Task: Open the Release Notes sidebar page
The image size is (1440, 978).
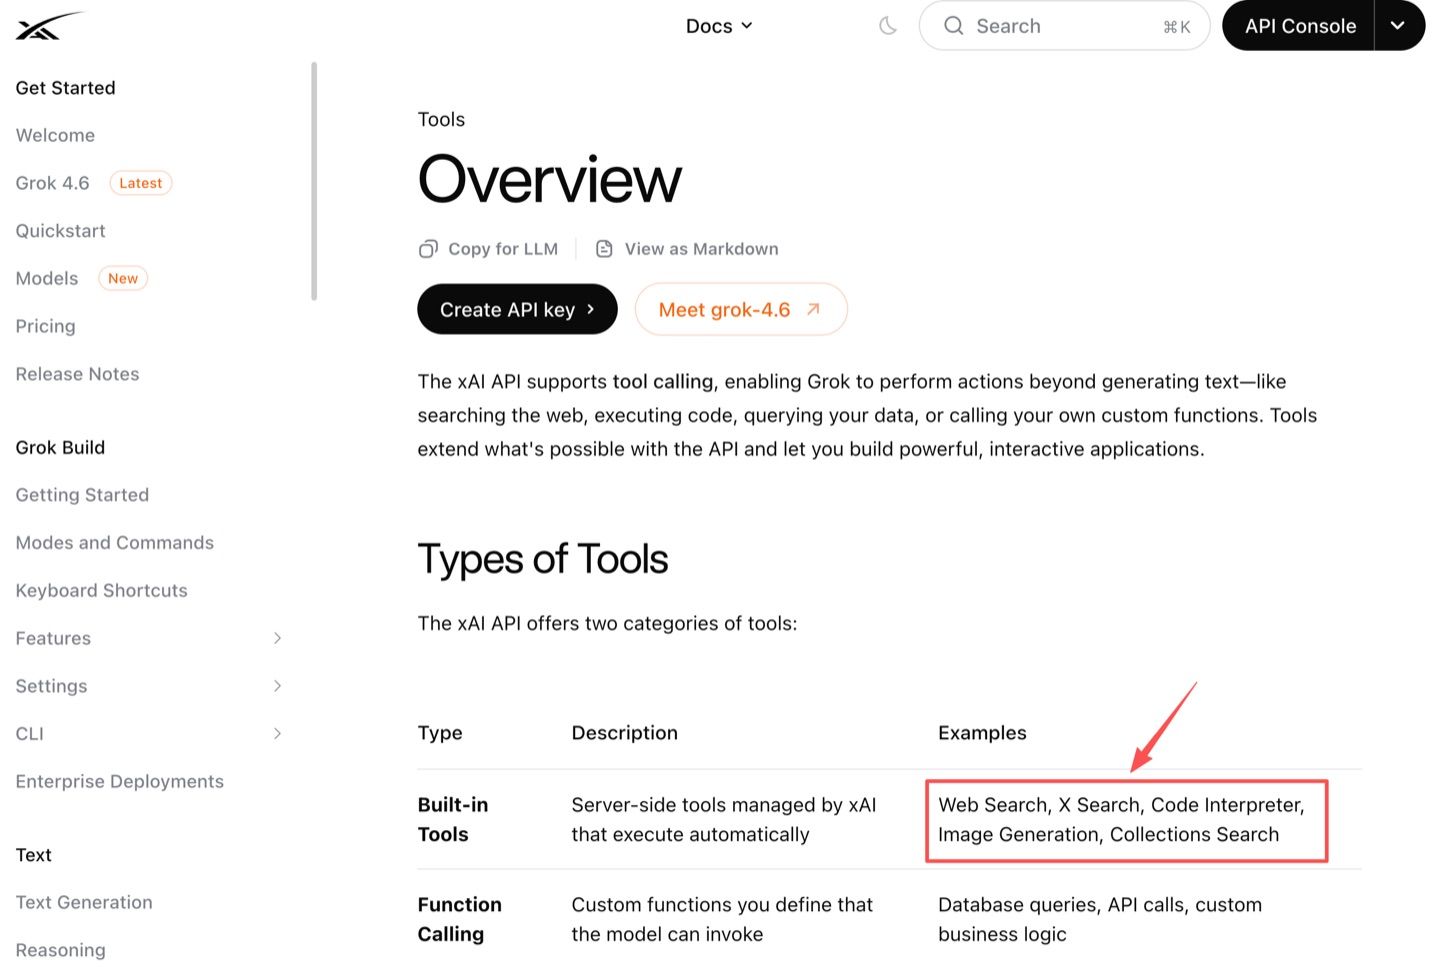Action: point(77,374)
